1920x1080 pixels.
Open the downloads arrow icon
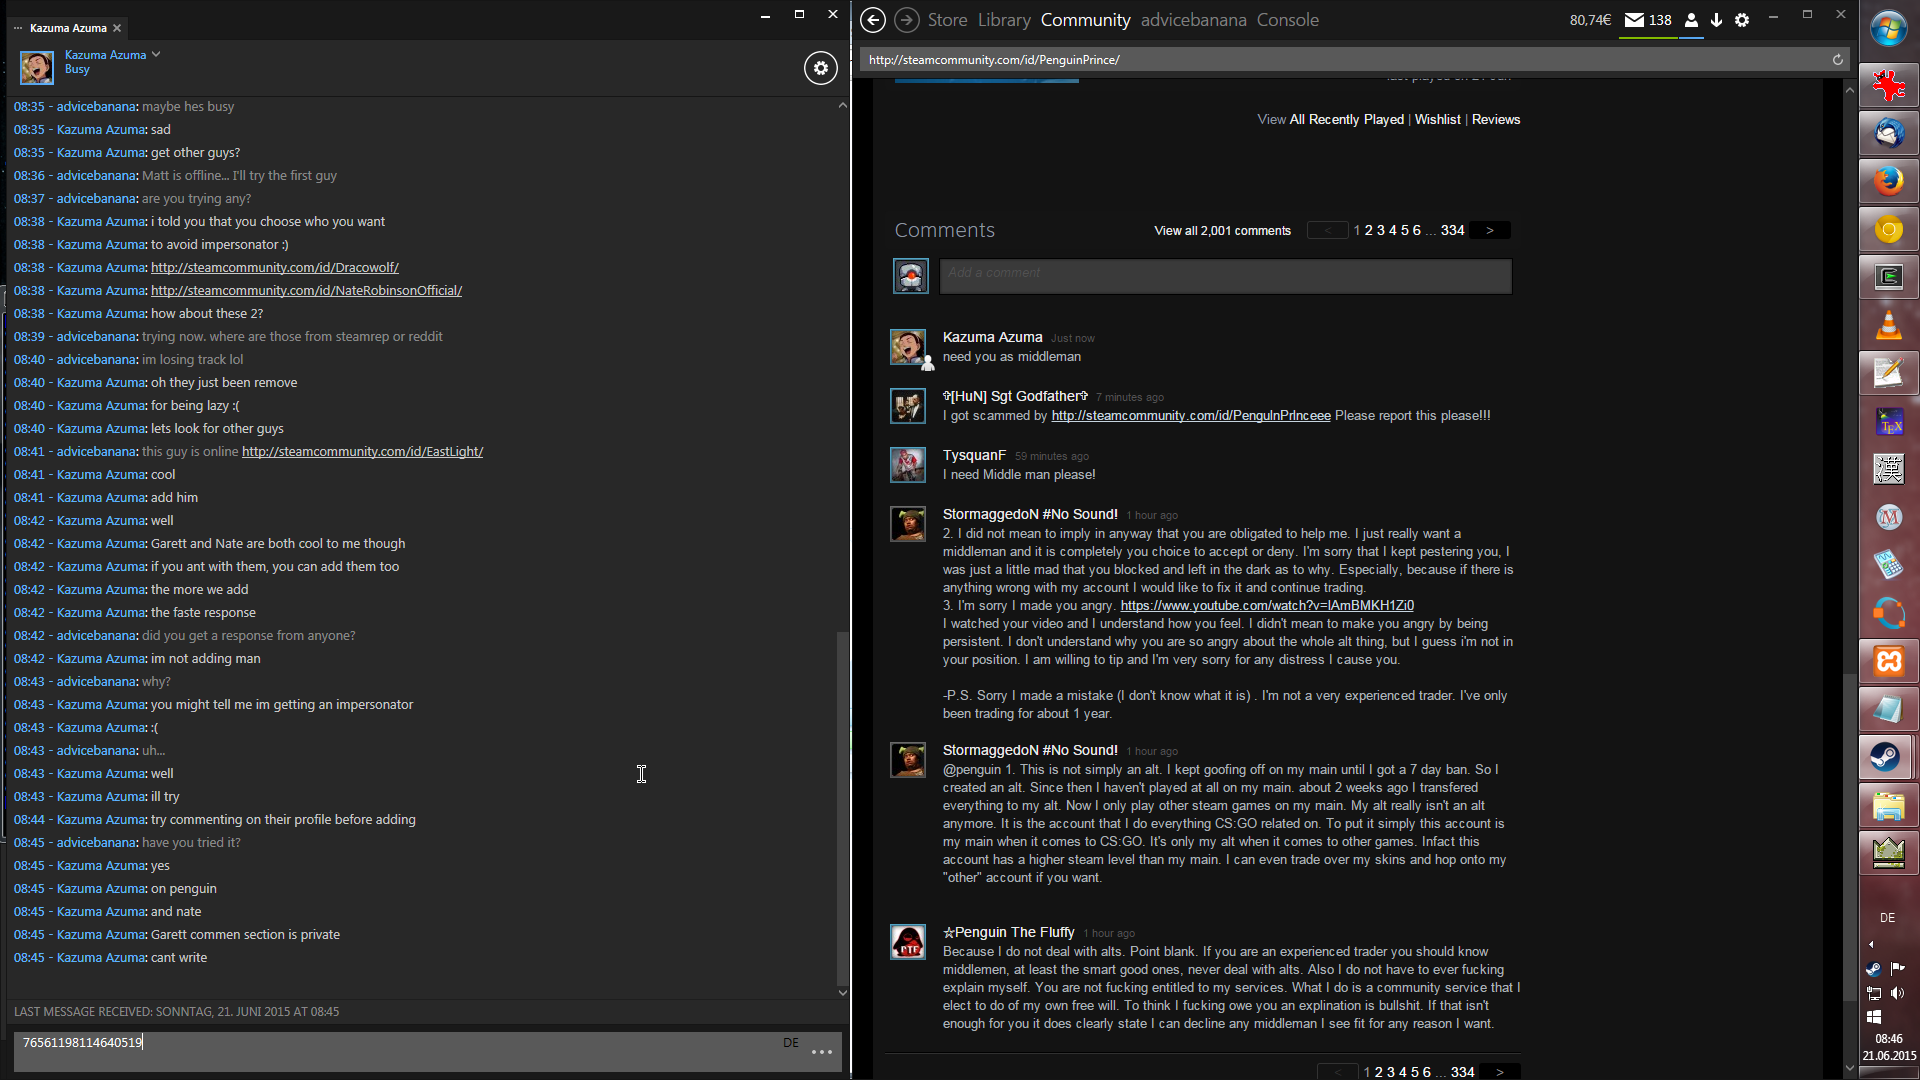[1716, 20]
